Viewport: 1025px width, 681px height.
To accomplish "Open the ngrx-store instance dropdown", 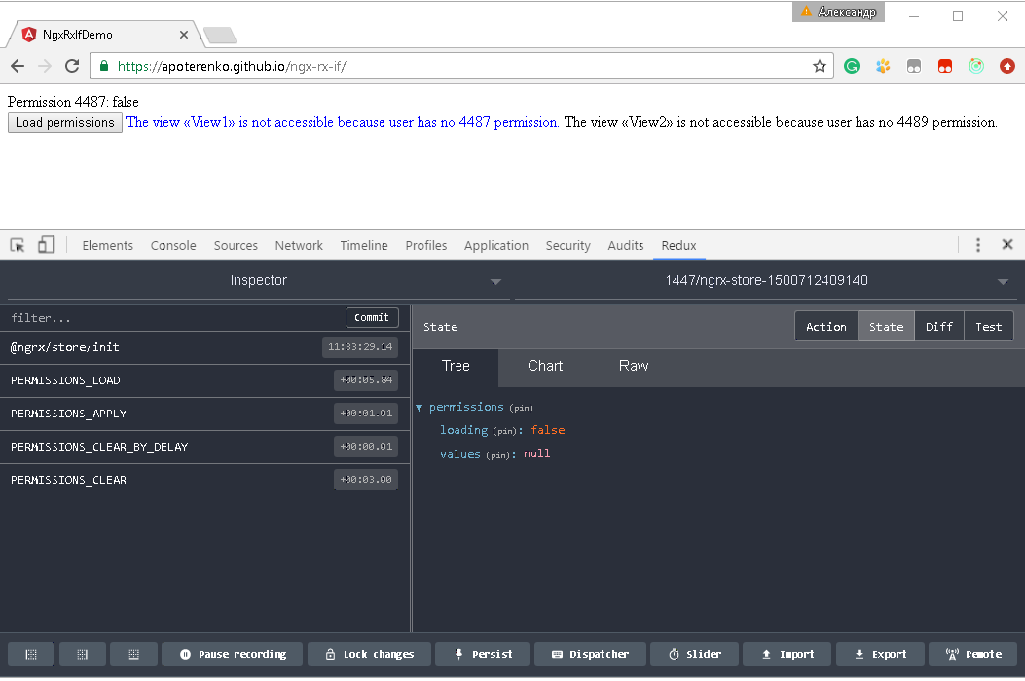I will [x=766, y=280].
